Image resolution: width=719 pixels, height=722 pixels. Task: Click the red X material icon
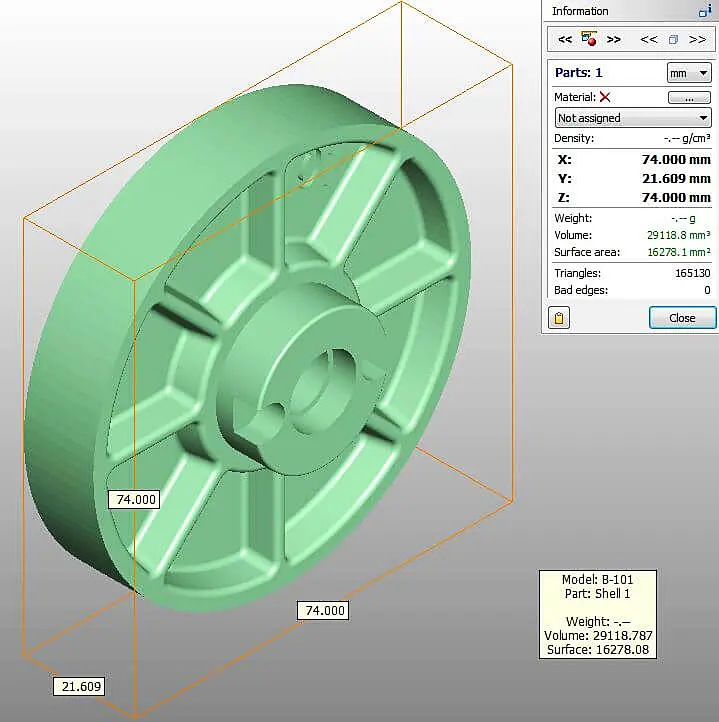(x=605, y=97)
